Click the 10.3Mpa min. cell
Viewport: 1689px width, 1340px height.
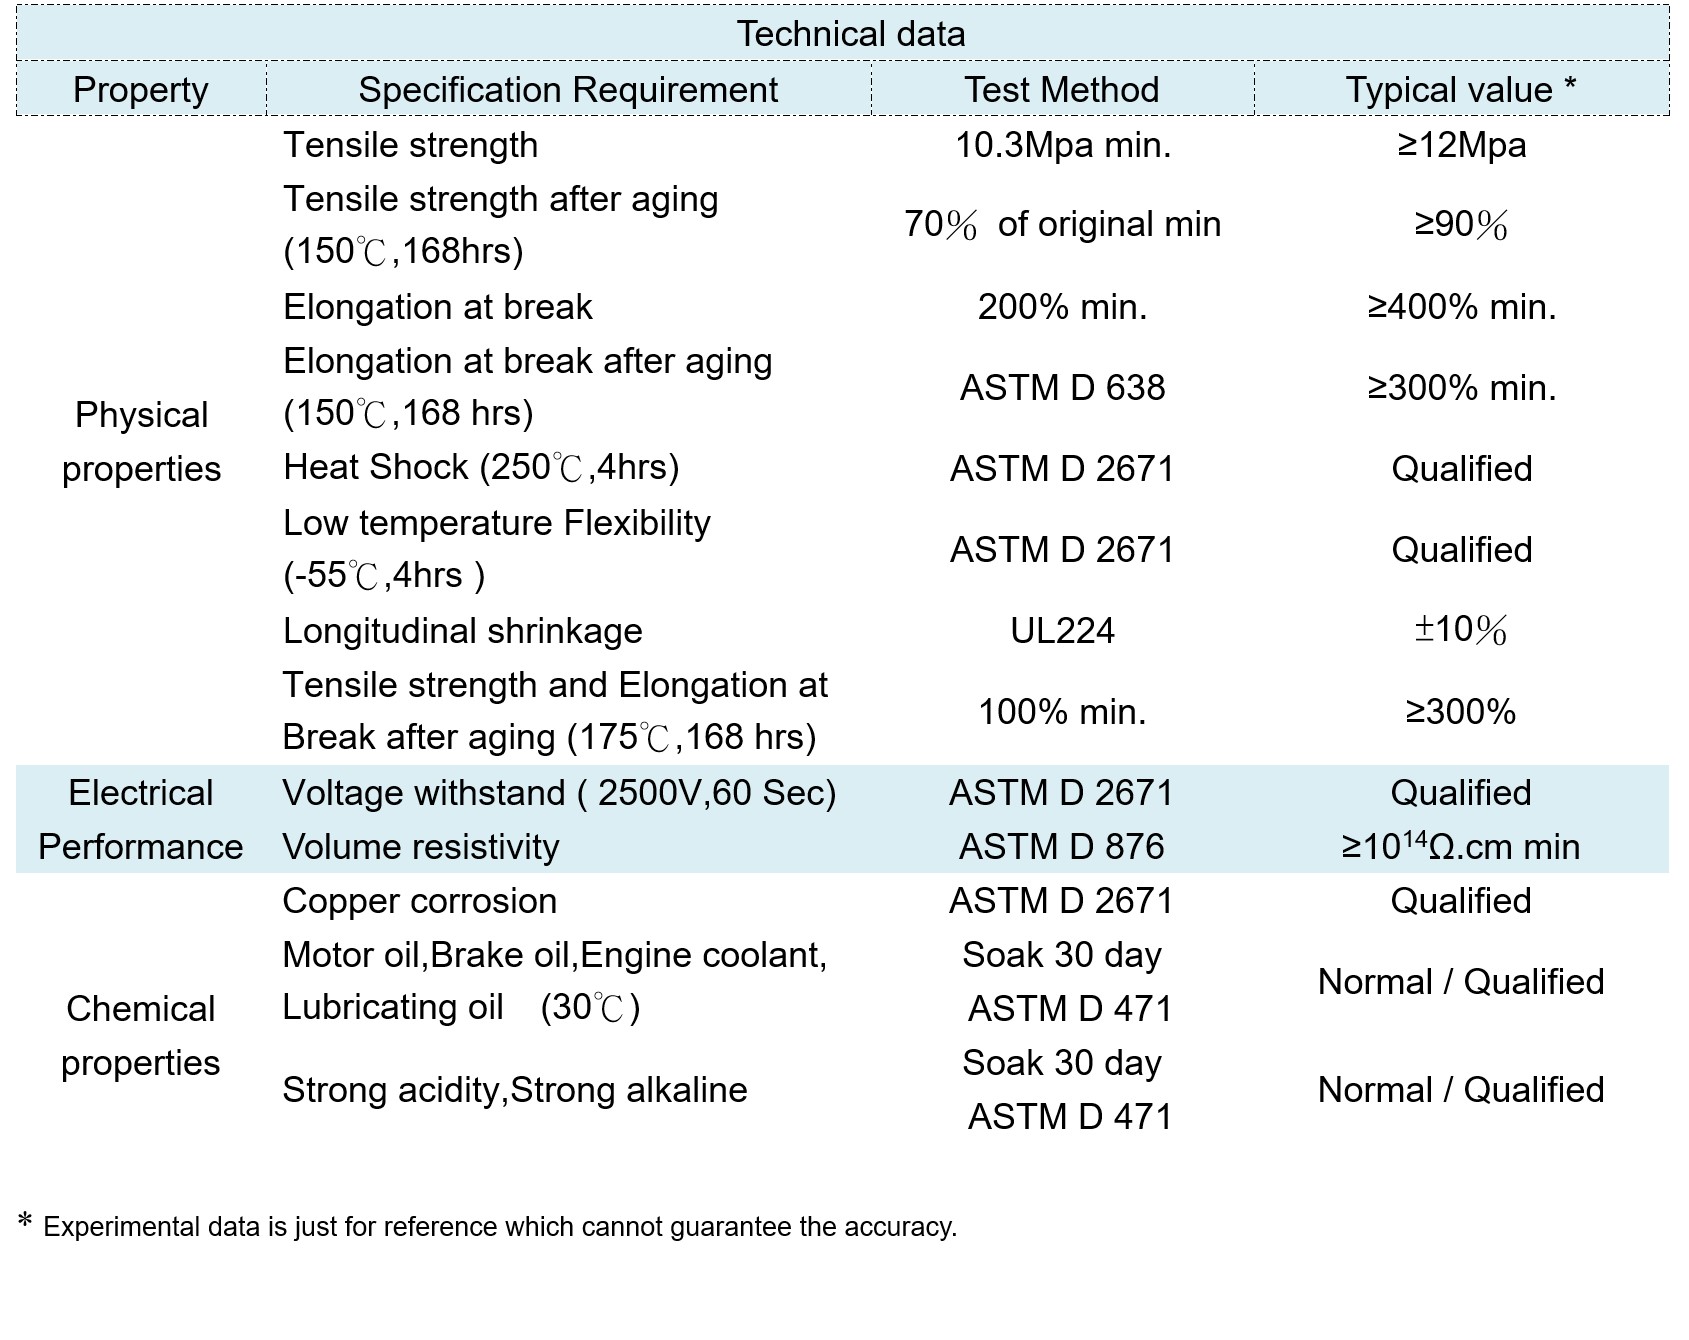1062,146
